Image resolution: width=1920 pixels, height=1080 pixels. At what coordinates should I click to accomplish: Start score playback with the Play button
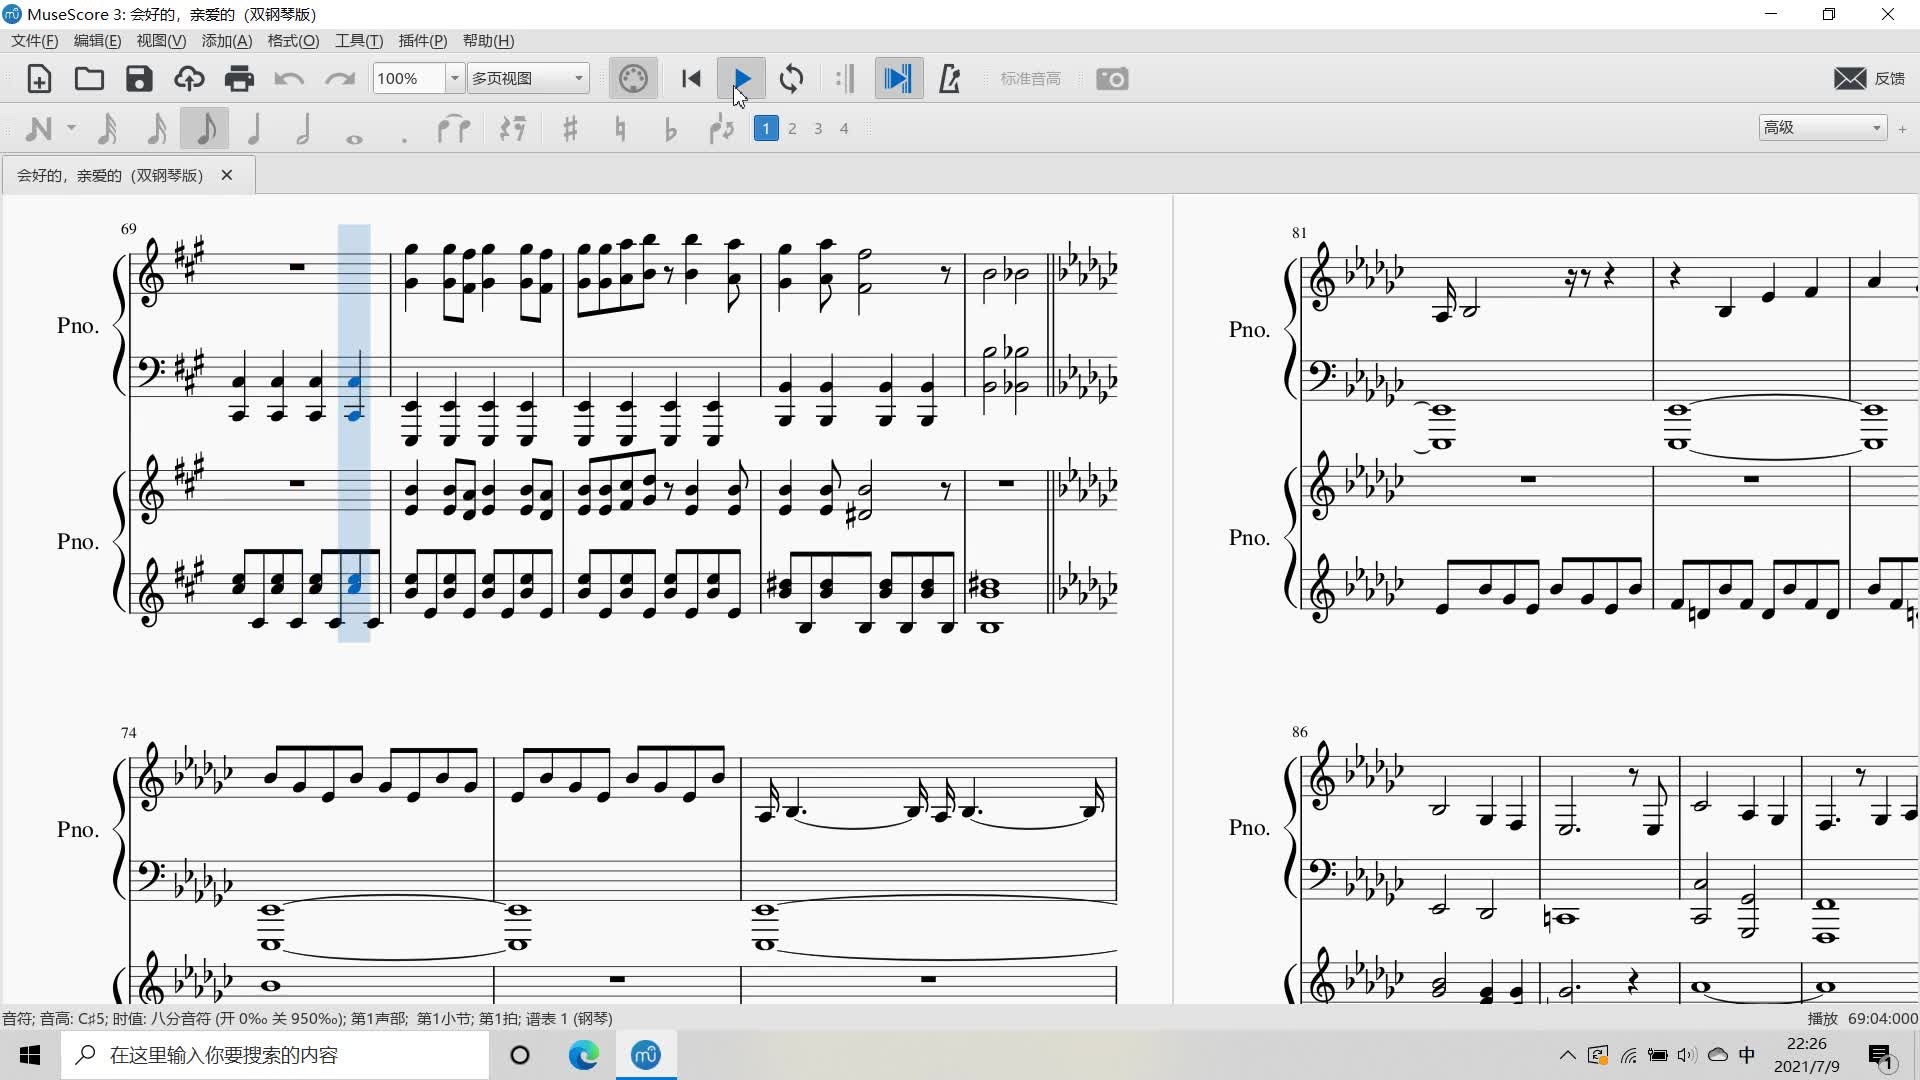point(742,79)
